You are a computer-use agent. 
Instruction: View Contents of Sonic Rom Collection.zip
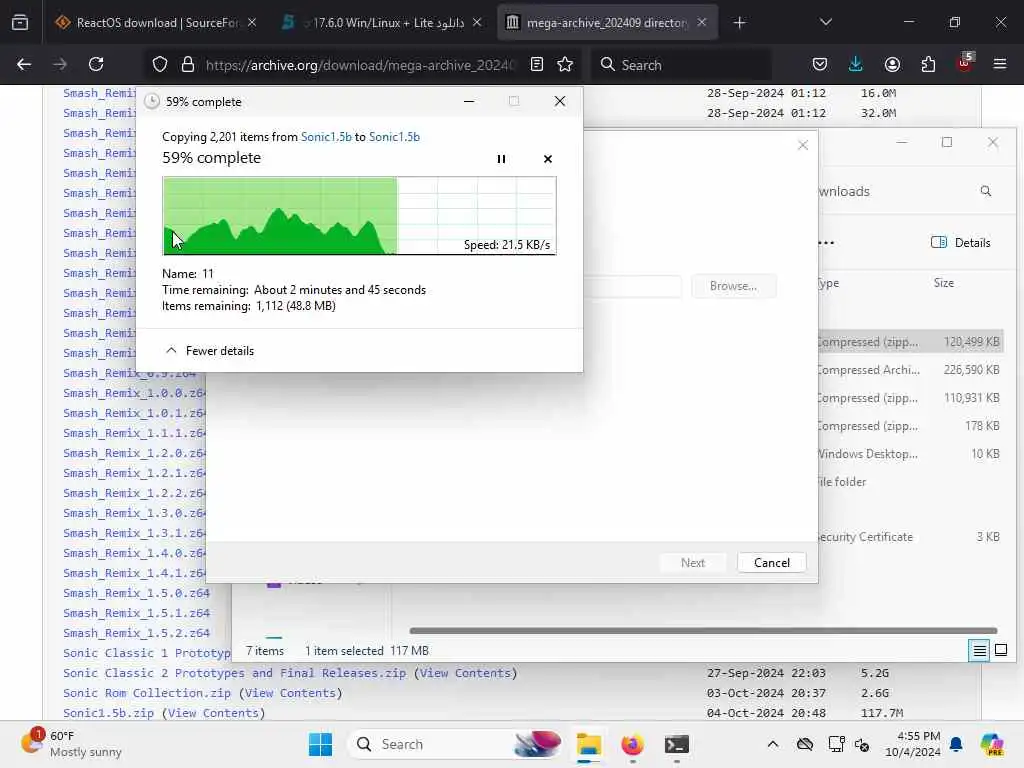tap(290, 693)
